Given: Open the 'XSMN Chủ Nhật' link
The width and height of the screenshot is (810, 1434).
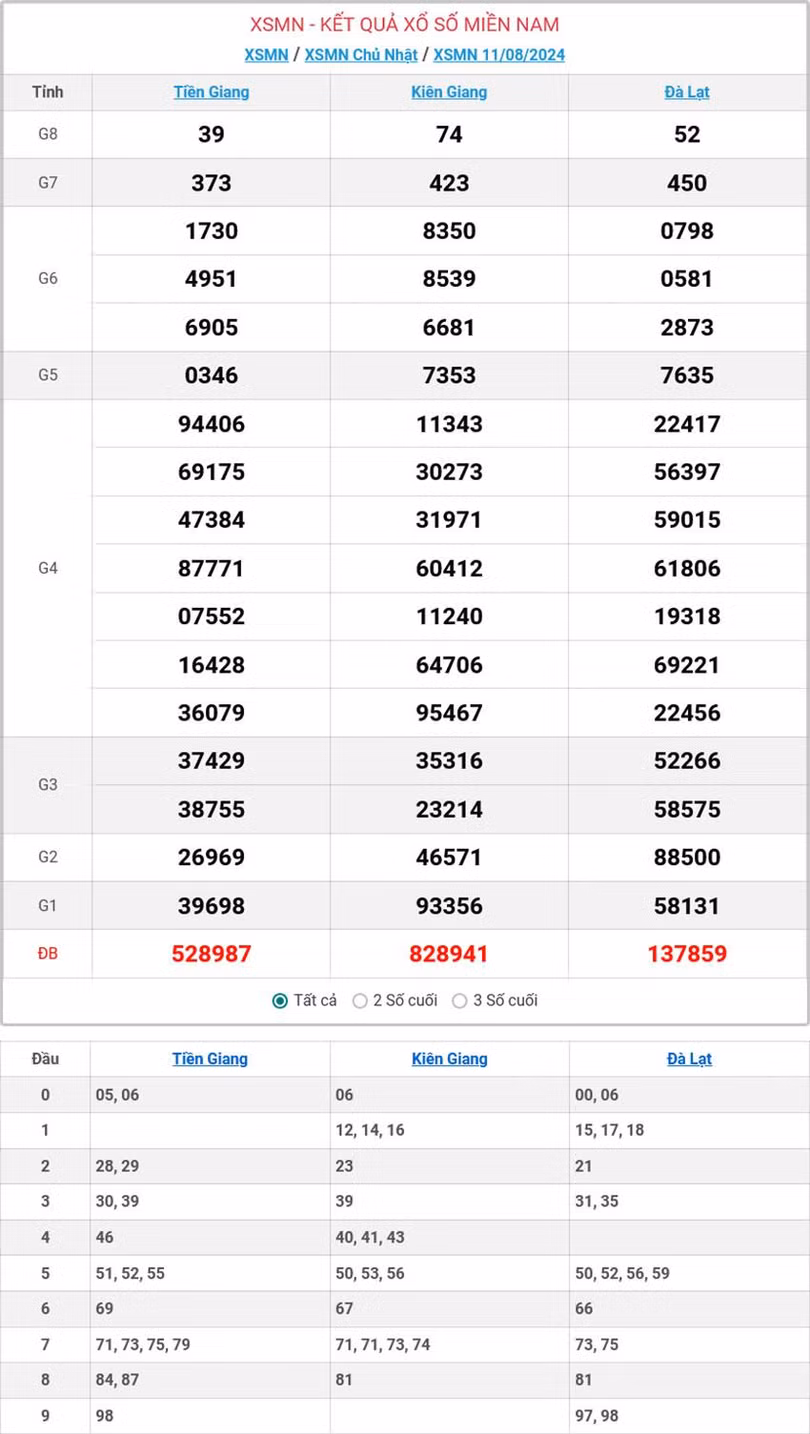Looking at the screenshot, I should click(x=361, y=55).
